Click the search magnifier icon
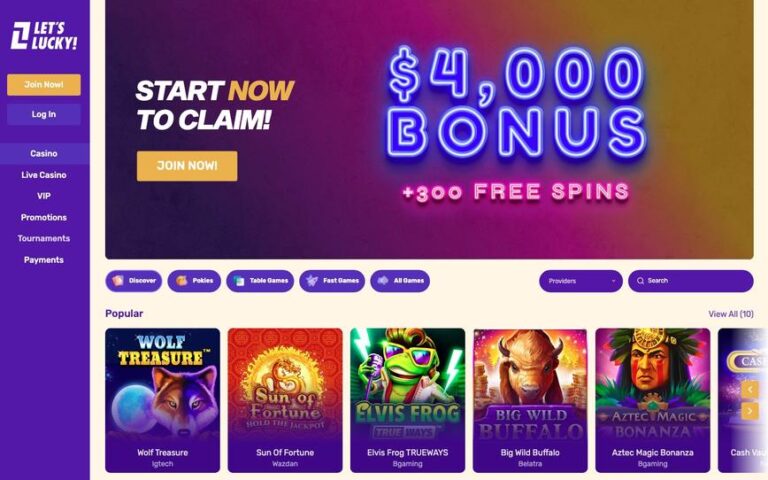Screen dimensions: 768x480 click(640, 281)
